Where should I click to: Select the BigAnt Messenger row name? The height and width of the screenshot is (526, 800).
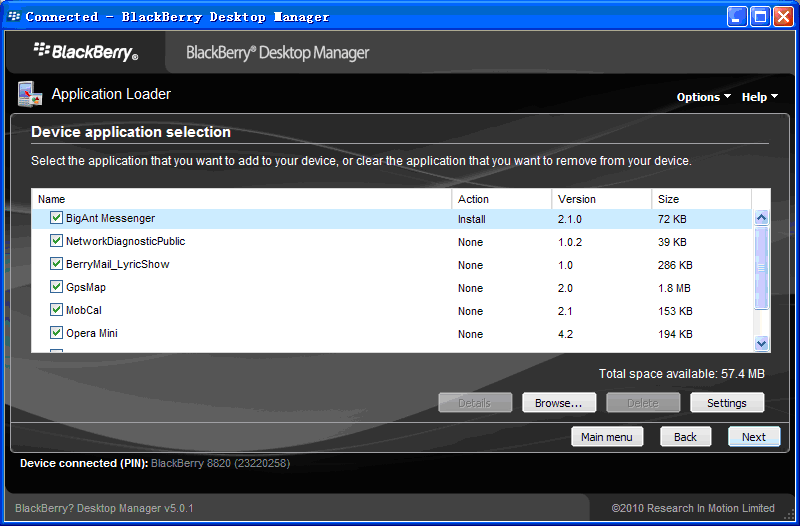[x=110, y=218]
